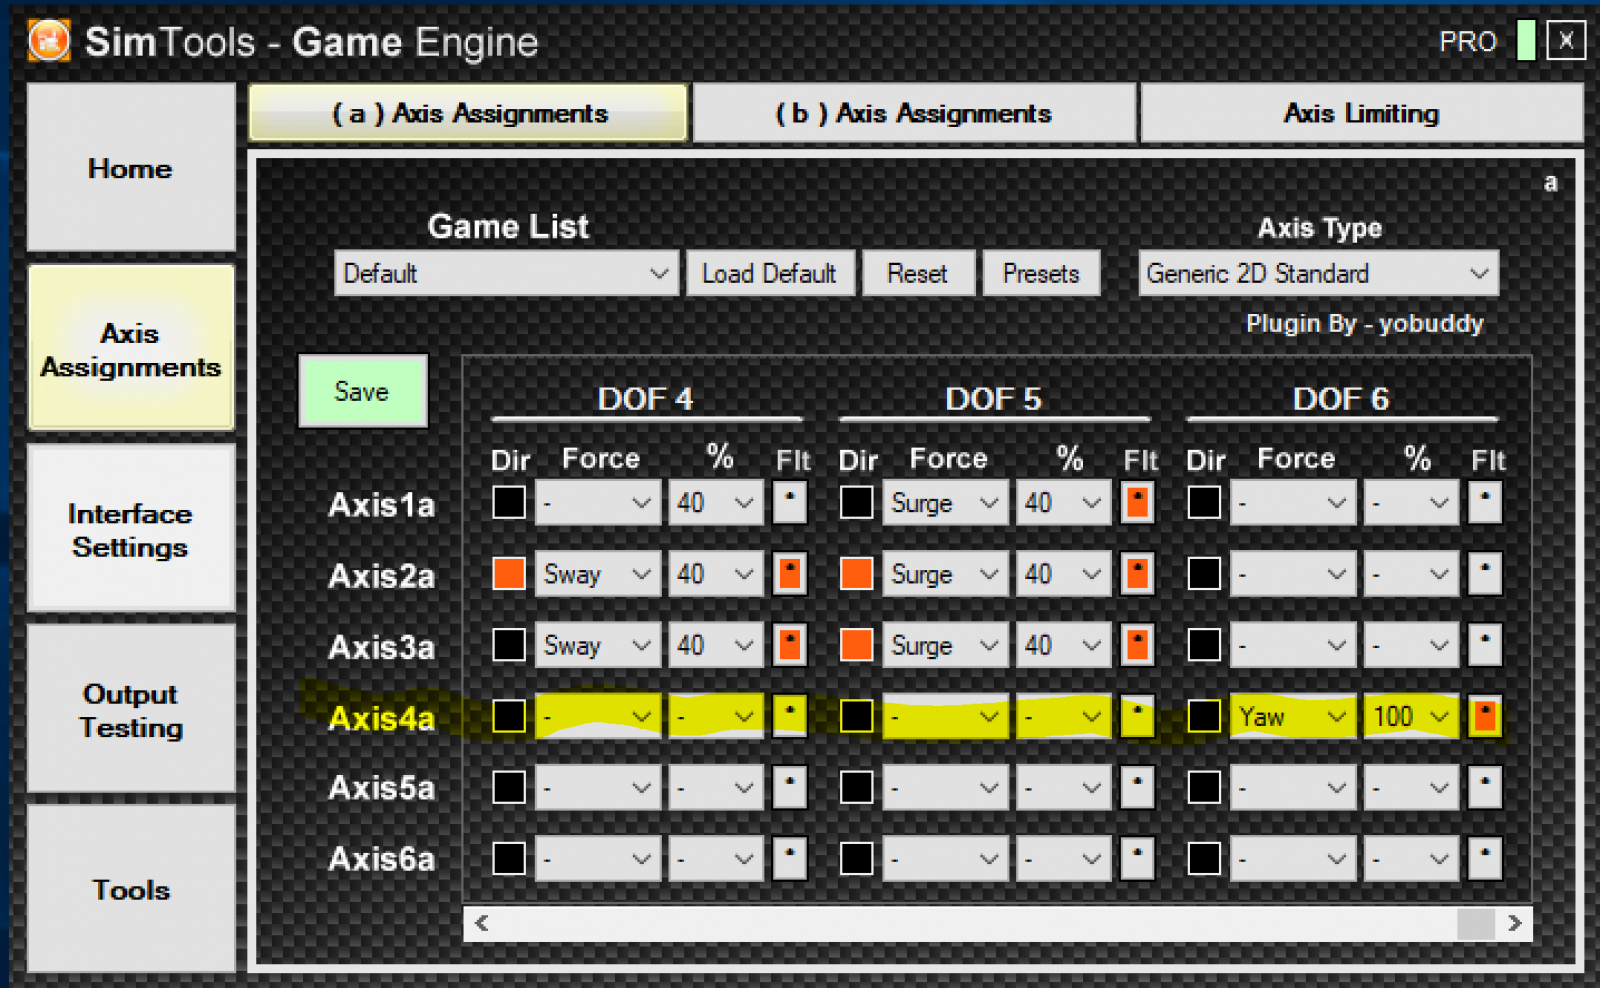1600x988 pixels.
Task: Open Axis4a DOF 6 Yaw force dropdown
Action: click(1293, 716)
